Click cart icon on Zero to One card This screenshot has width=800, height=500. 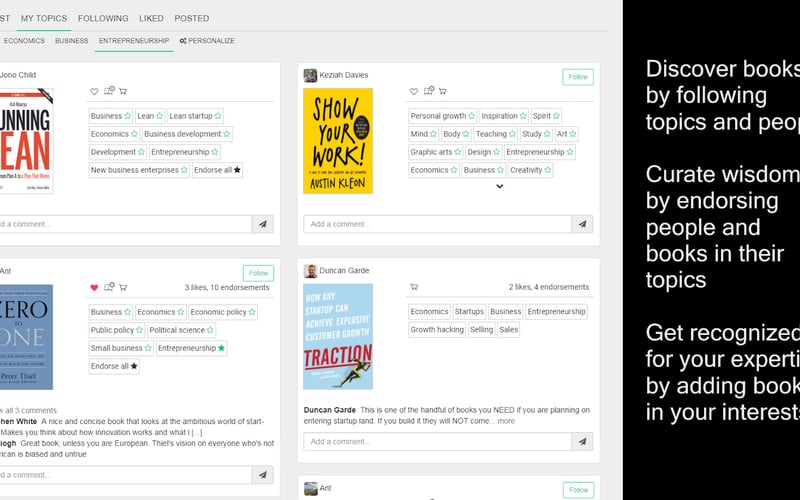click(123, 287)
